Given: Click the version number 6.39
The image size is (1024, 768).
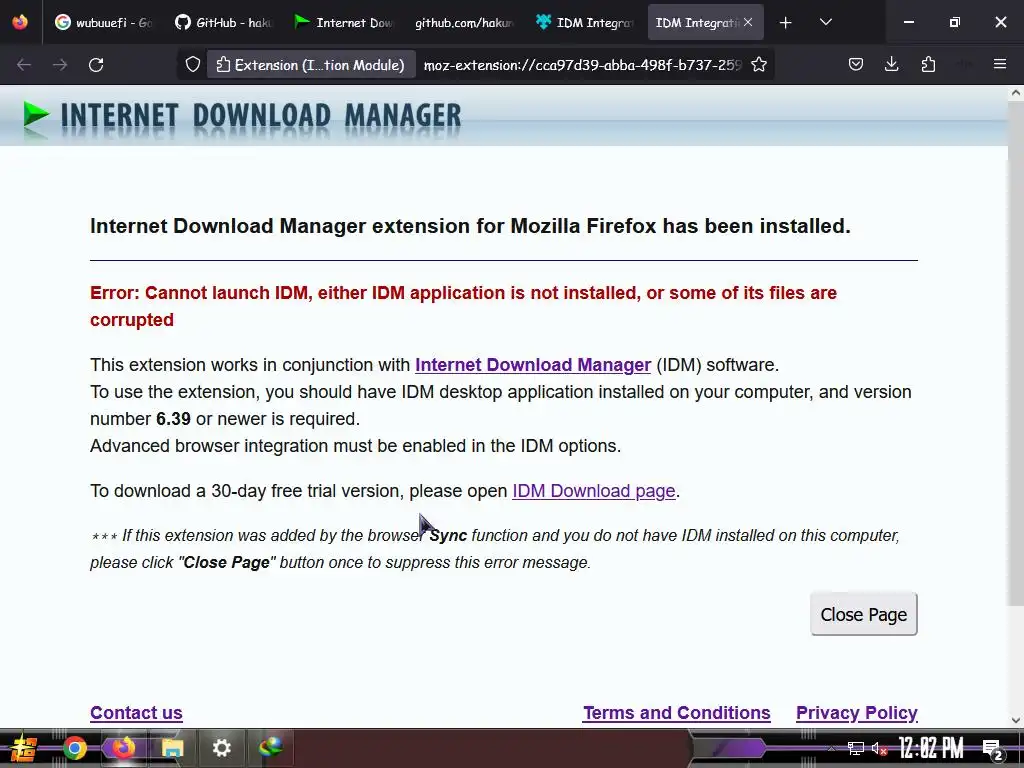Looking at the screenshot, I should pos(173,419).
